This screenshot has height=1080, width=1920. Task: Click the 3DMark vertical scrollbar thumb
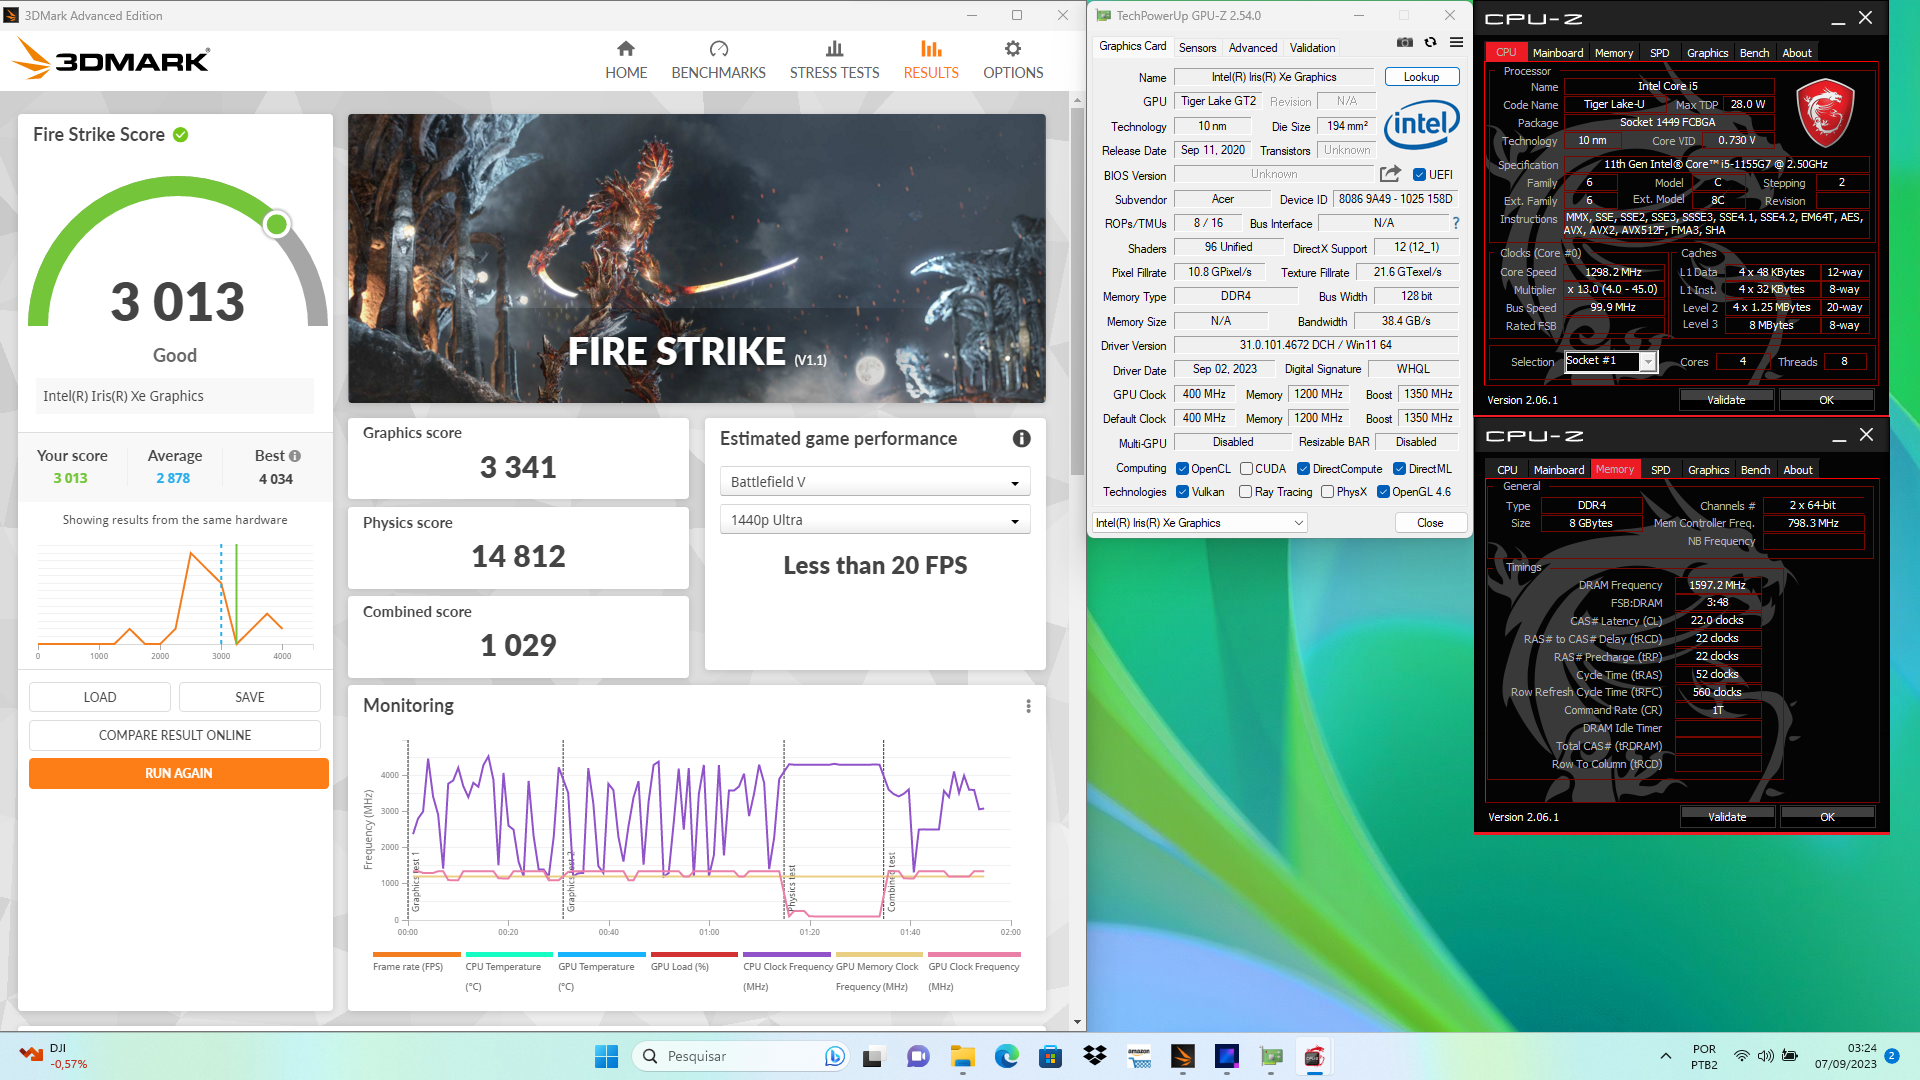click(x=1077, y=290)
